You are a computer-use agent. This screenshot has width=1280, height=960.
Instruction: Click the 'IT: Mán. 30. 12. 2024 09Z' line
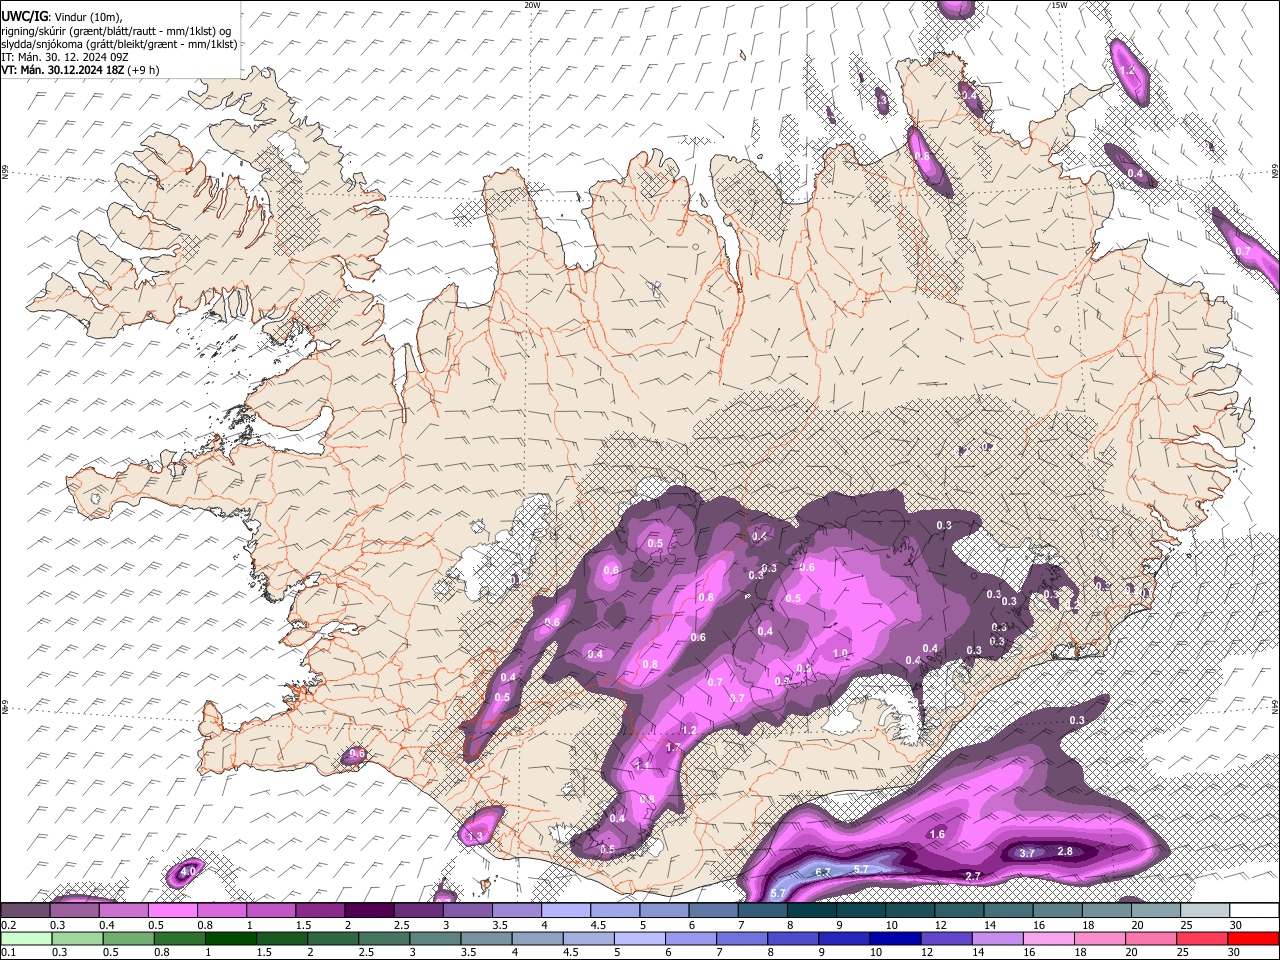point(64,57)
